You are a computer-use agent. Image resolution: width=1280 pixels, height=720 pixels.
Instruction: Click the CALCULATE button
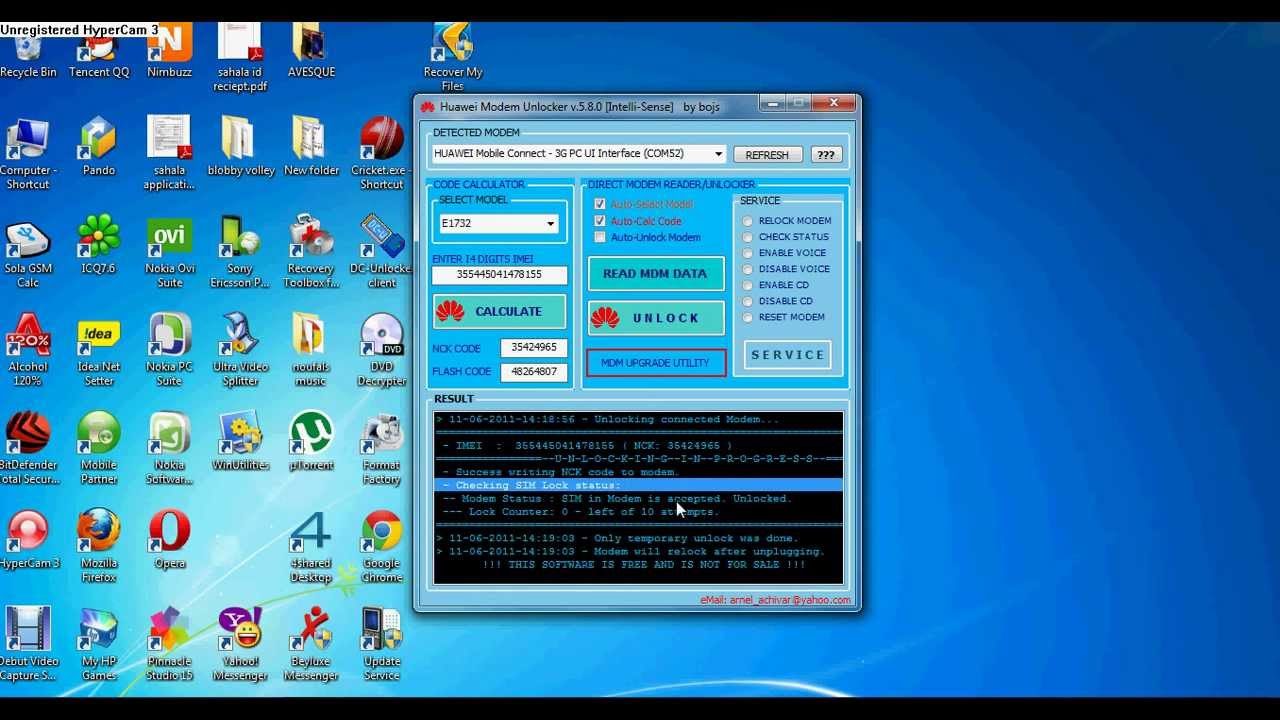499,312
